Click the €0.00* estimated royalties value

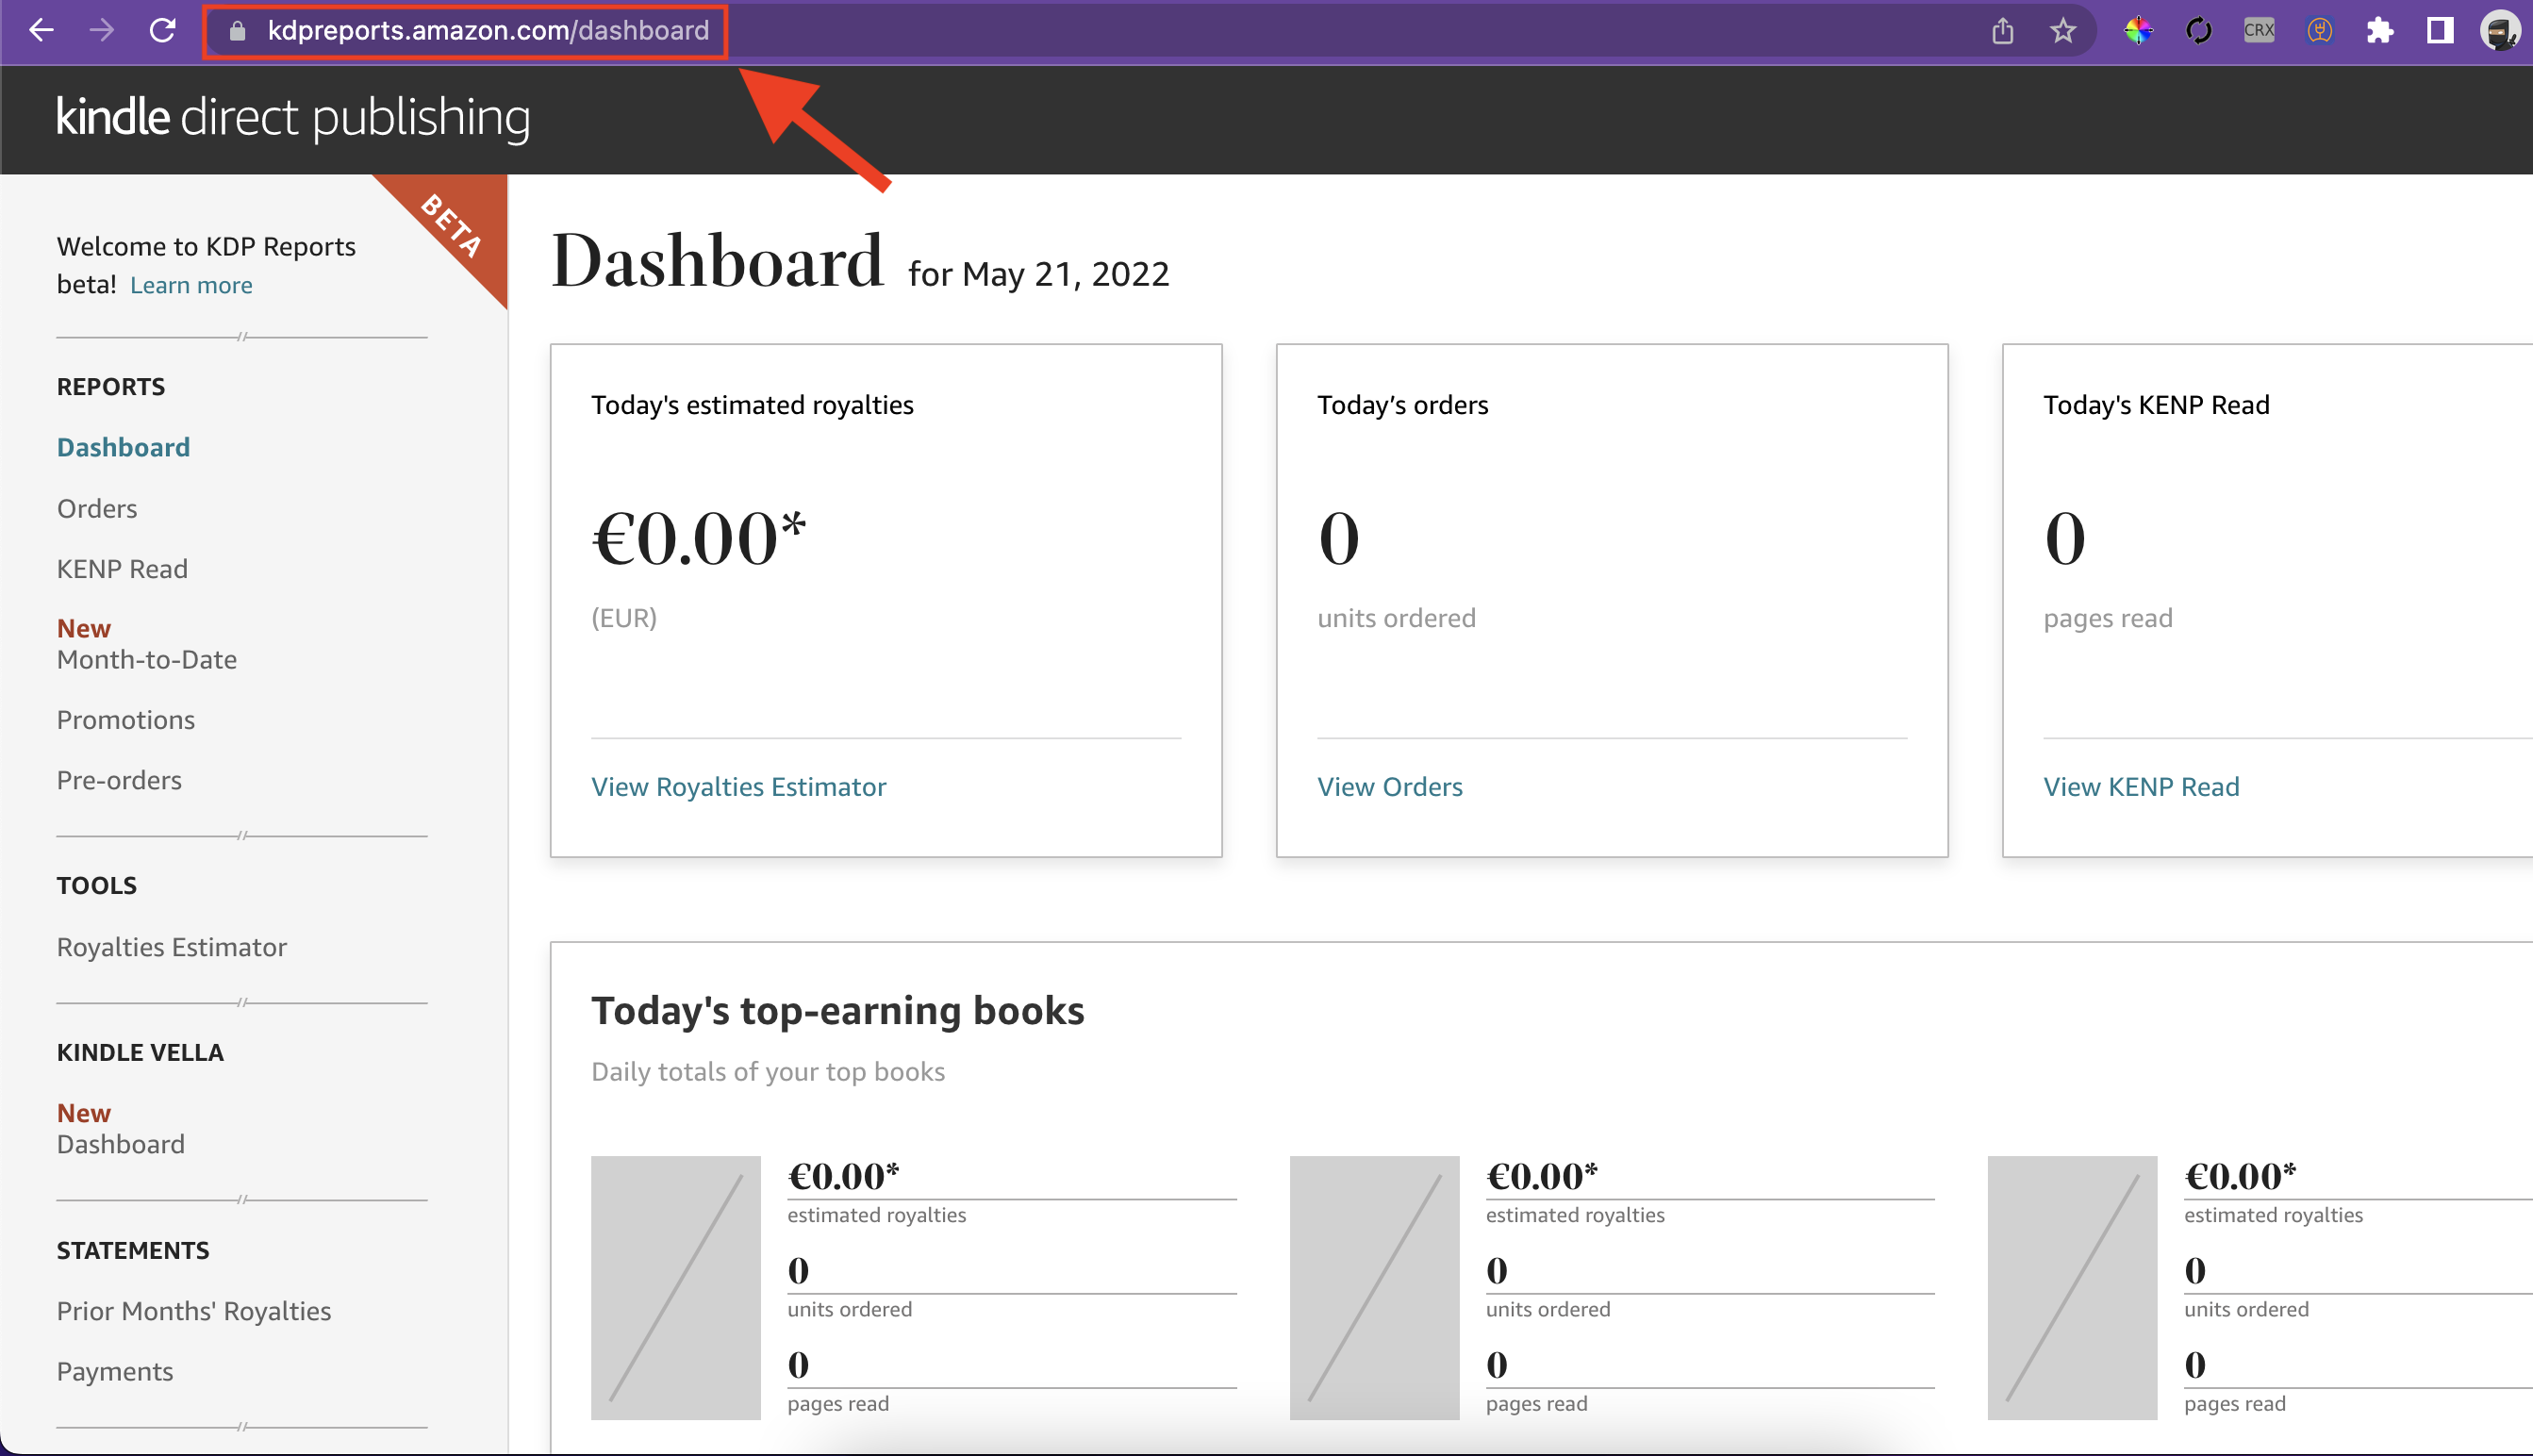[x=699, y=538]
